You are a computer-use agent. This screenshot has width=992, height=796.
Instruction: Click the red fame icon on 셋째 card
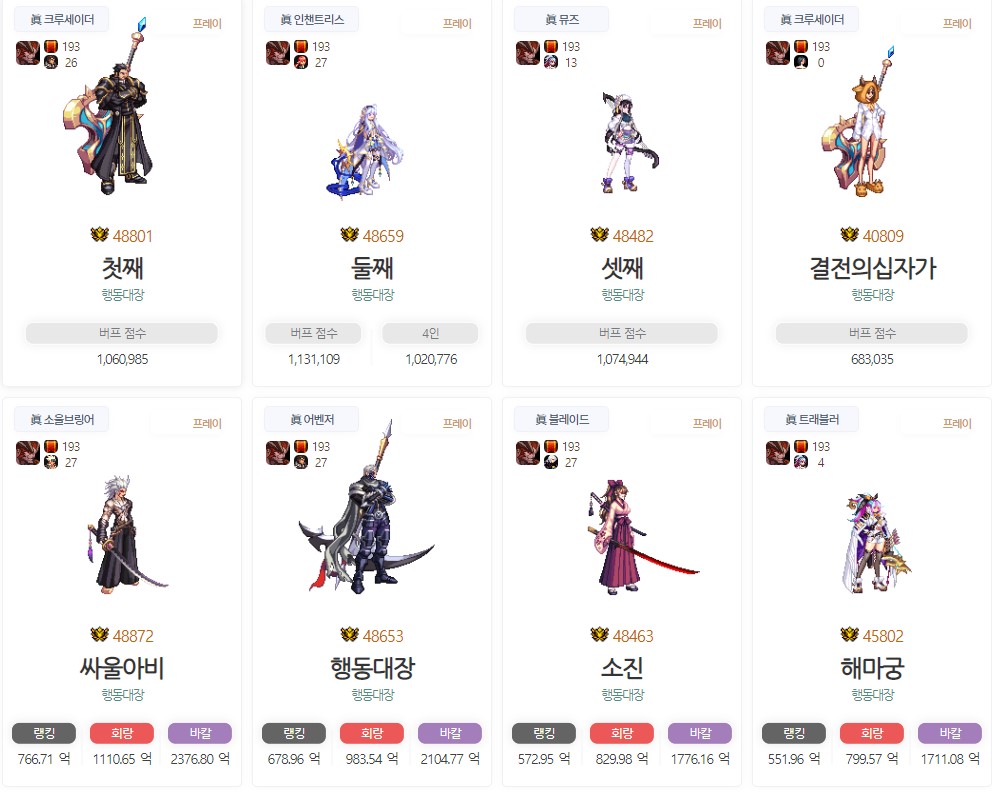(x=551, y=46)
